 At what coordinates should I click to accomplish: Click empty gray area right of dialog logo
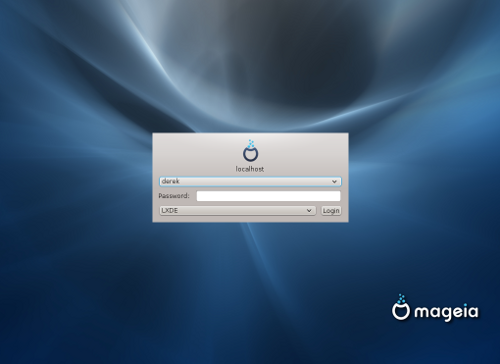tap(303, 152)
